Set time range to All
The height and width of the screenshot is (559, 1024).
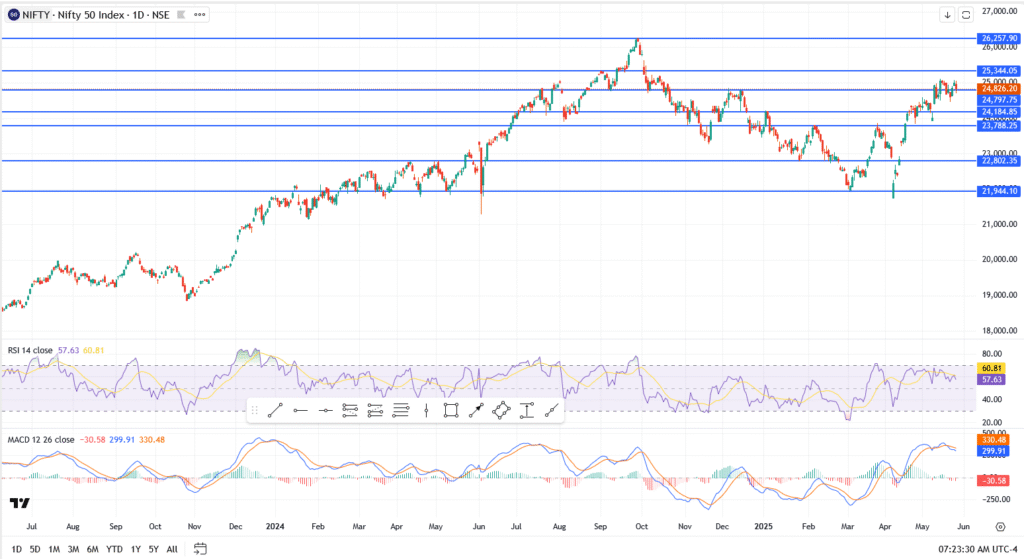pos(172,549)
